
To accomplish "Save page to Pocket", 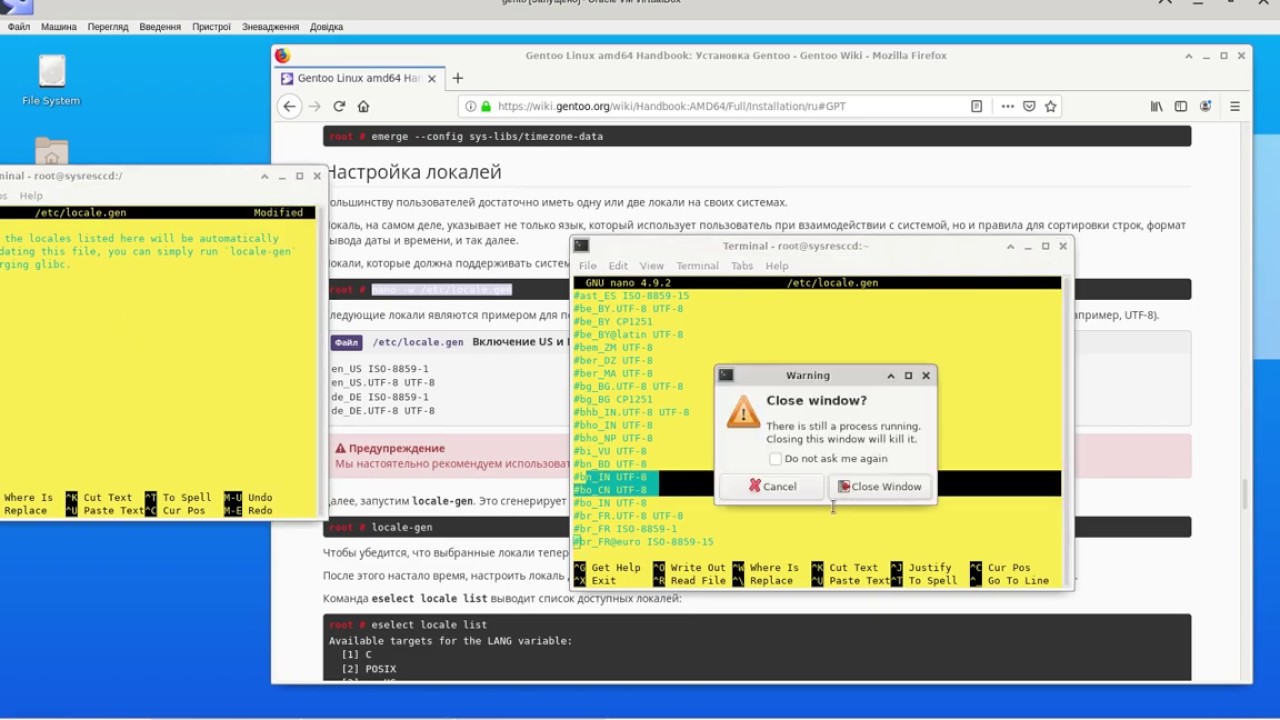I will pyautogui.click(x=1029, y=106).
